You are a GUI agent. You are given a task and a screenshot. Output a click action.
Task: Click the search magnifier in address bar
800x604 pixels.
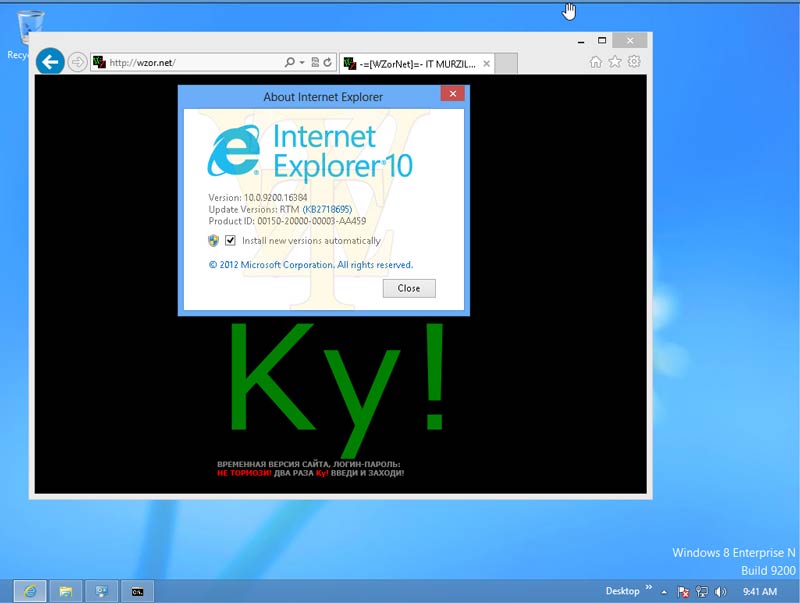289,62
